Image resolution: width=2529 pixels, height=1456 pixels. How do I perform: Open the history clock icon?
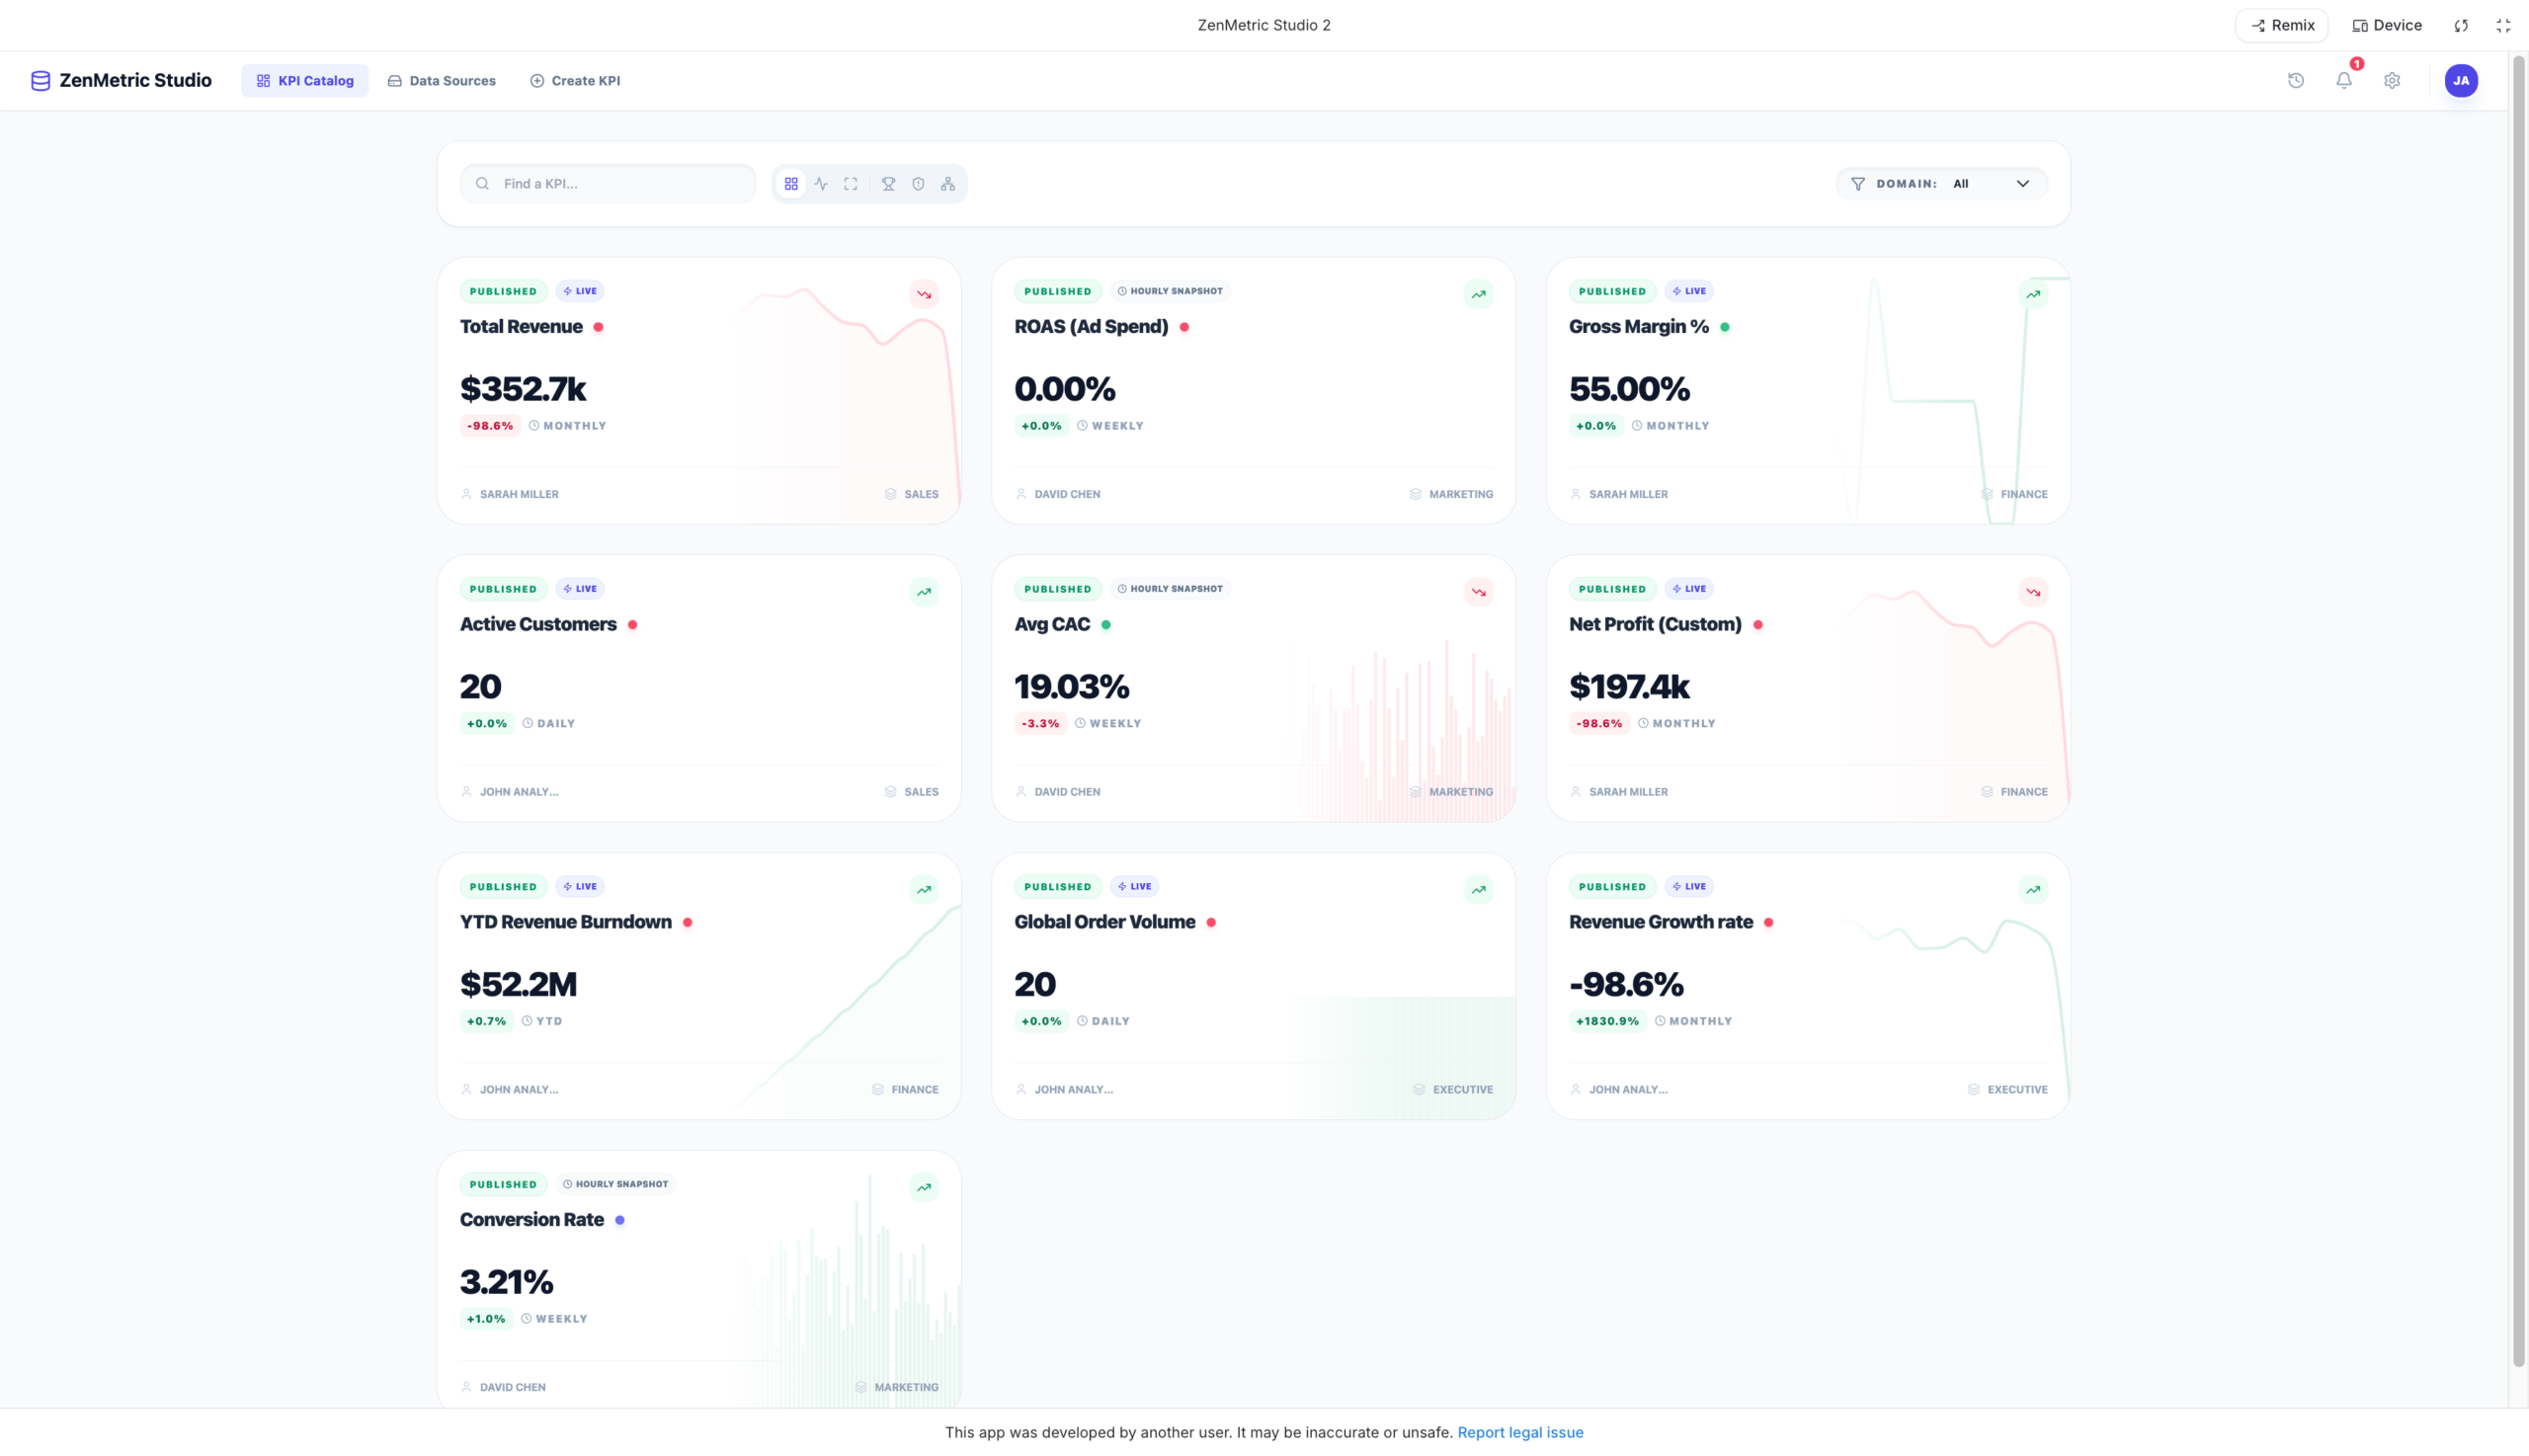tap(2295, 81)
